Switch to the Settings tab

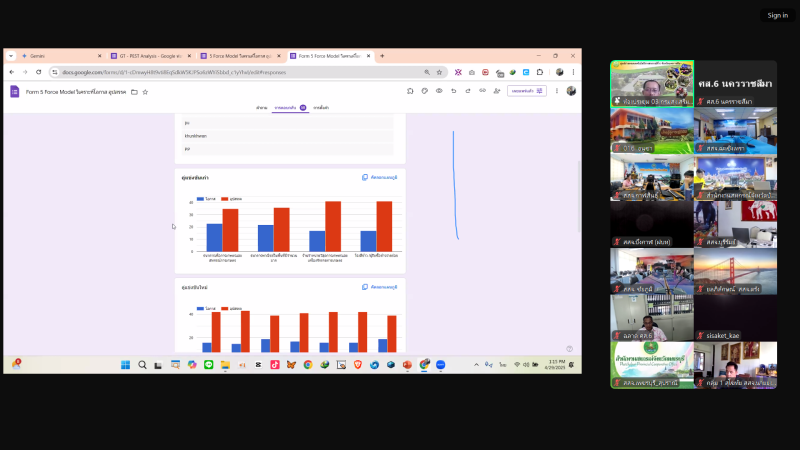point(321,108)
